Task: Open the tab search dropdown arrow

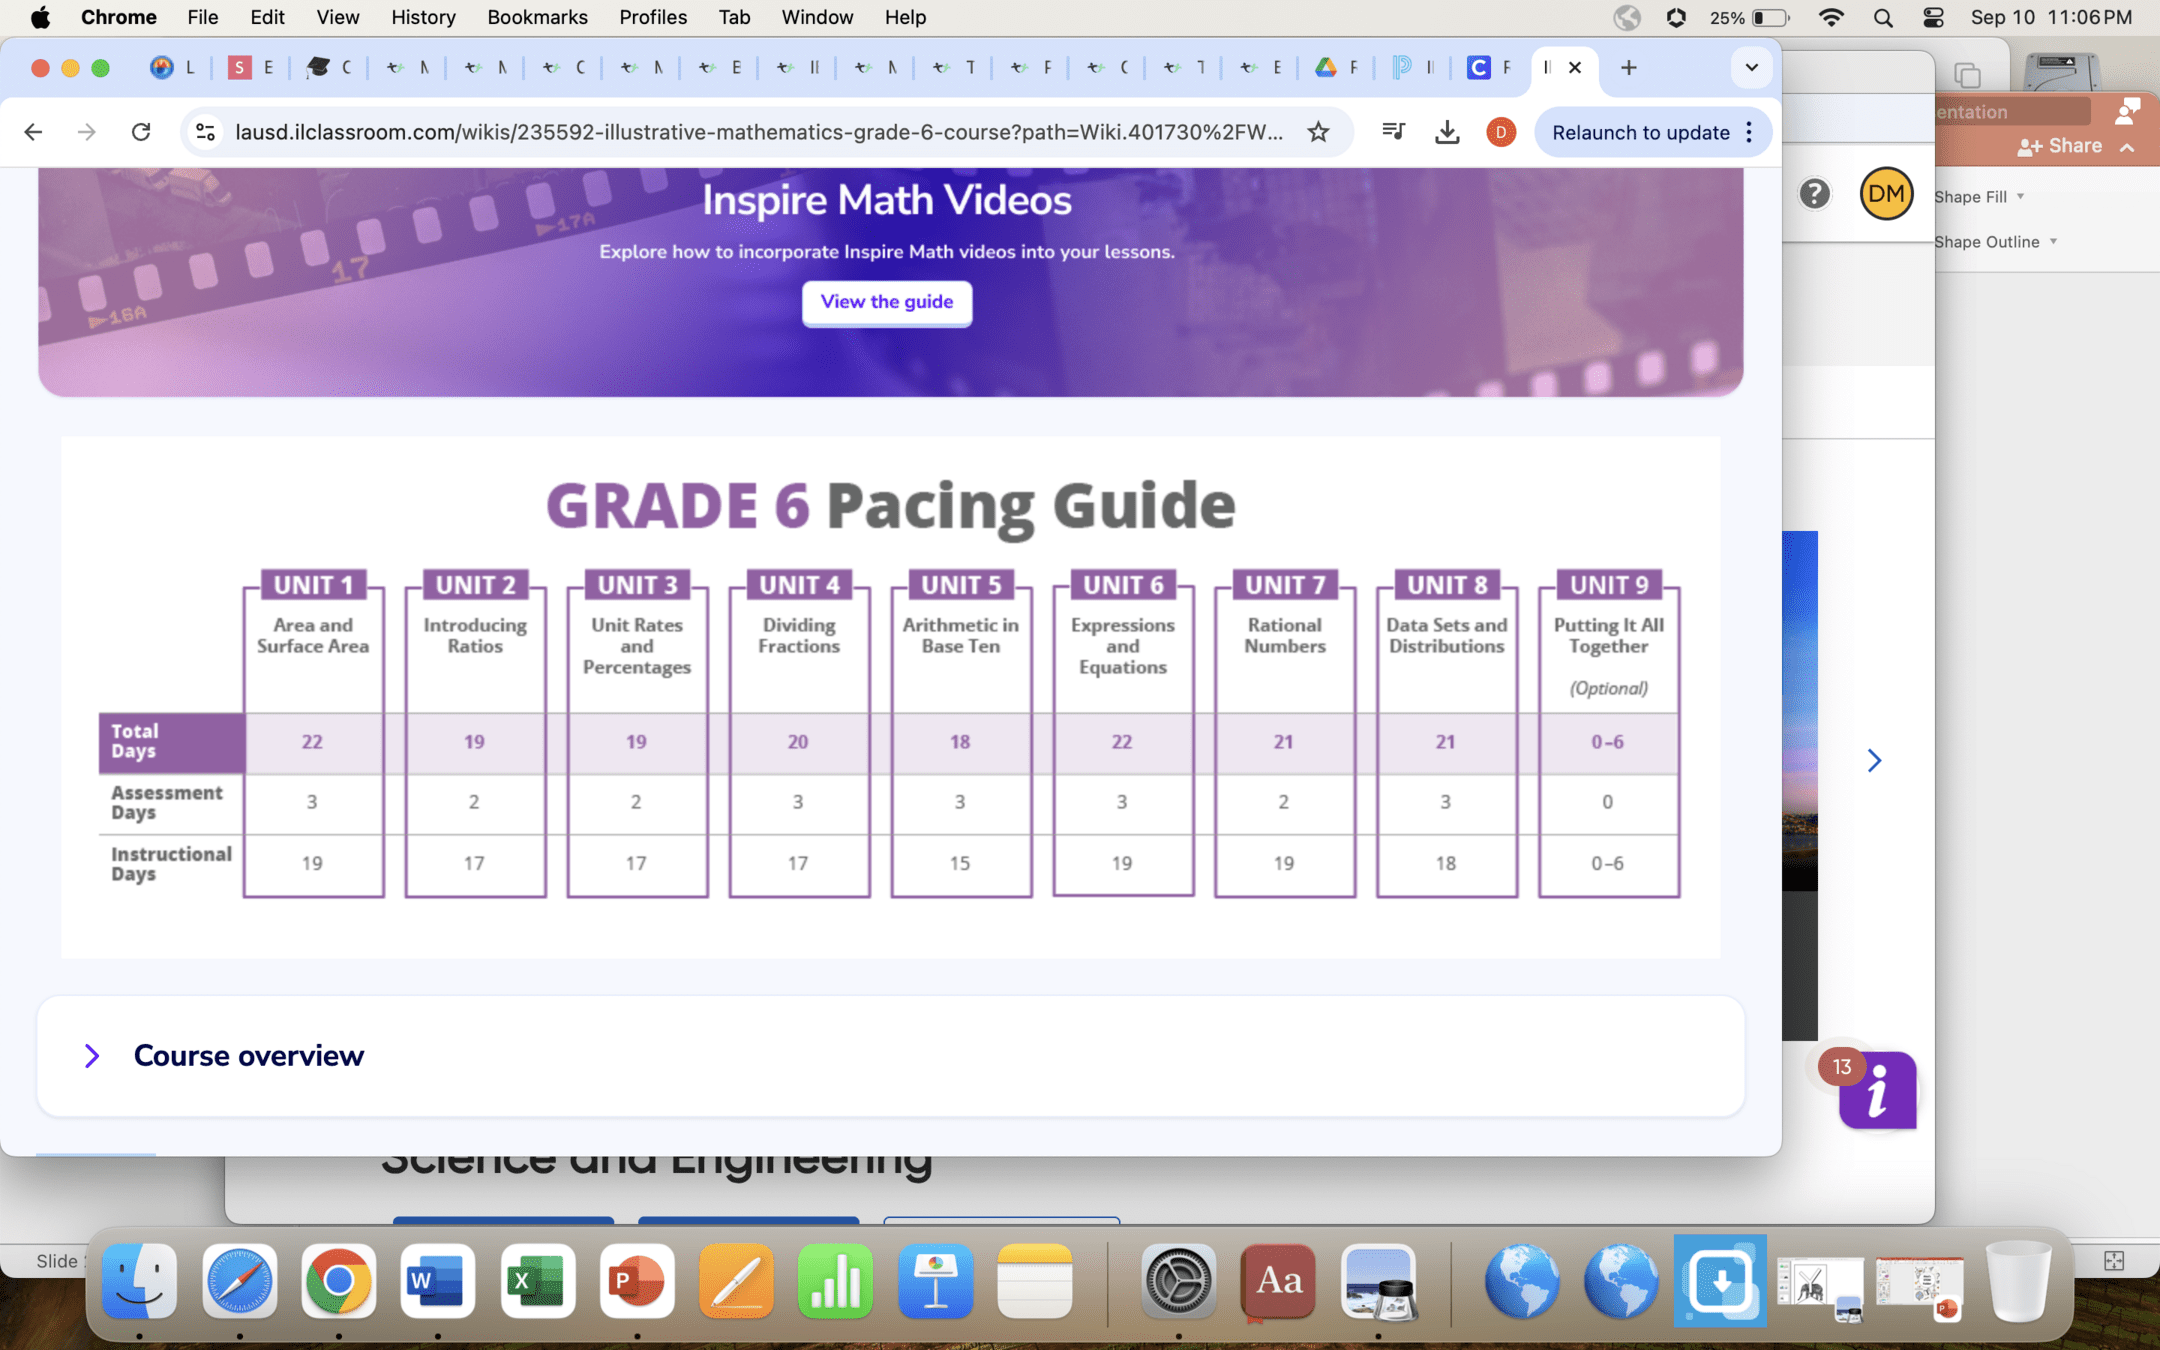Action: click(1751, 68)
